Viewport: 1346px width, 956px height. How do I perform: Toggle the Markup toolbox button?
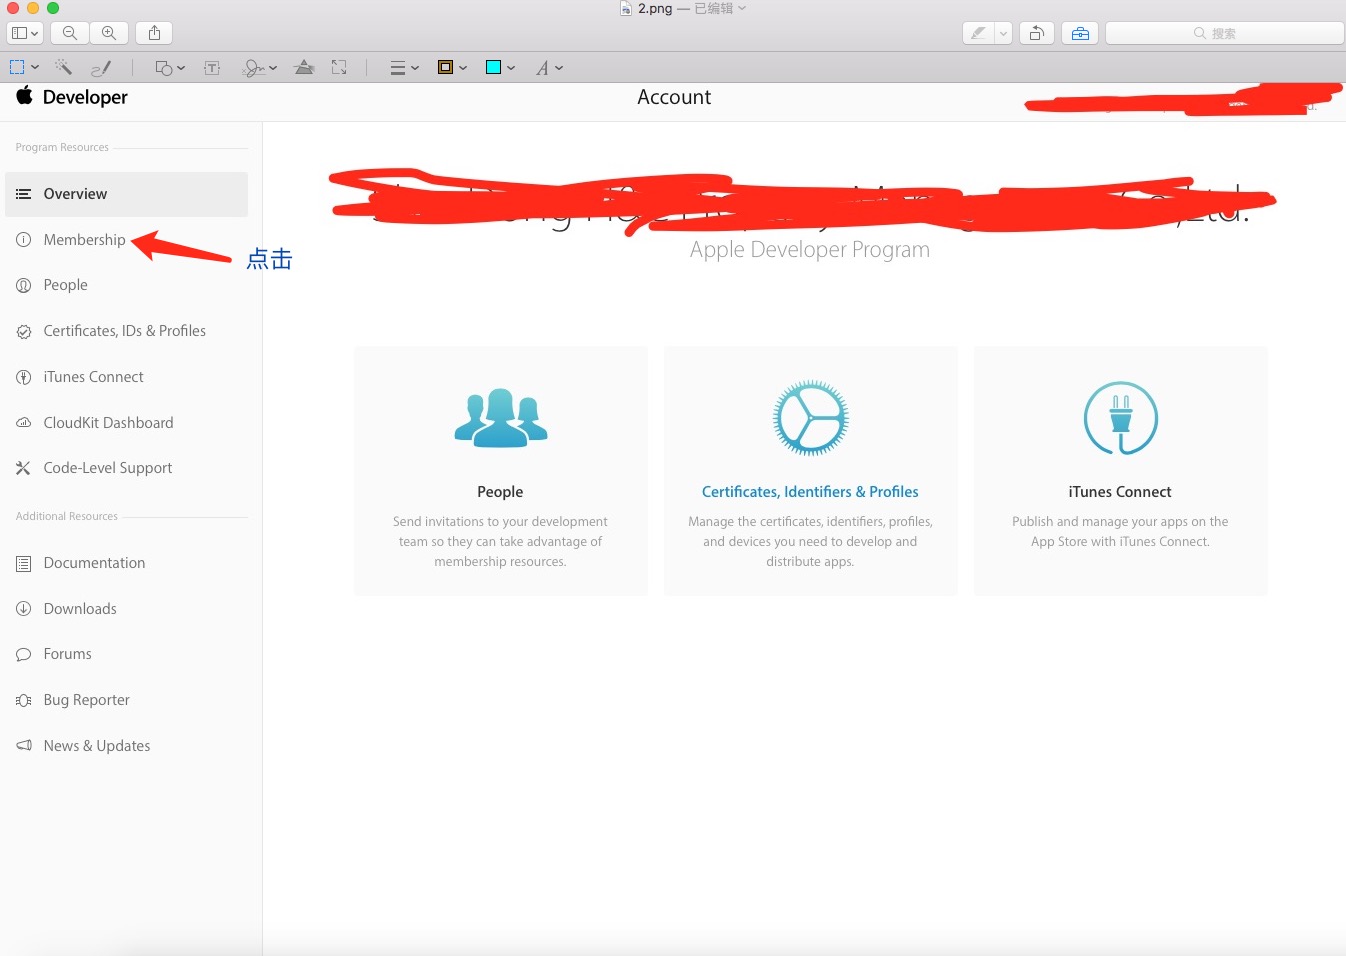1080,33
